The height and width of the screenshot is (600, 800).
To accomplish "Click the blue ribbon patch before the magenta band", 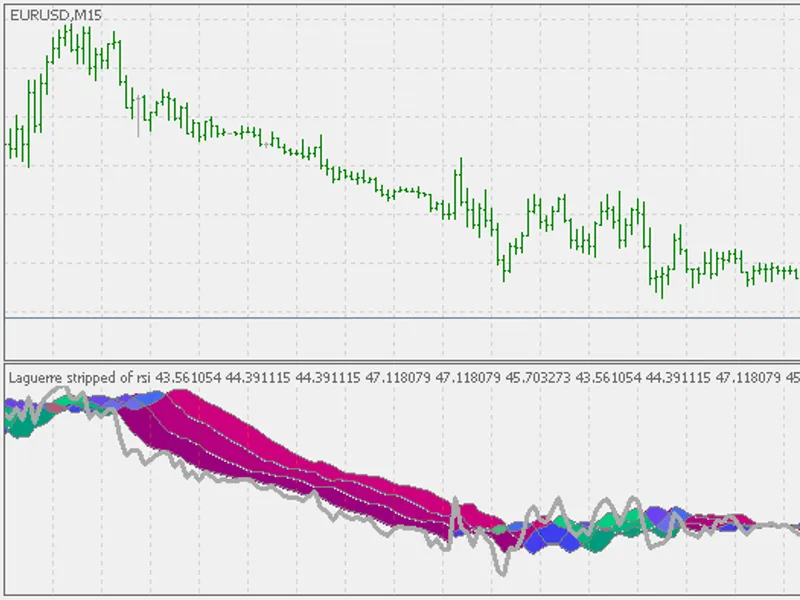I will pos(144,399).
